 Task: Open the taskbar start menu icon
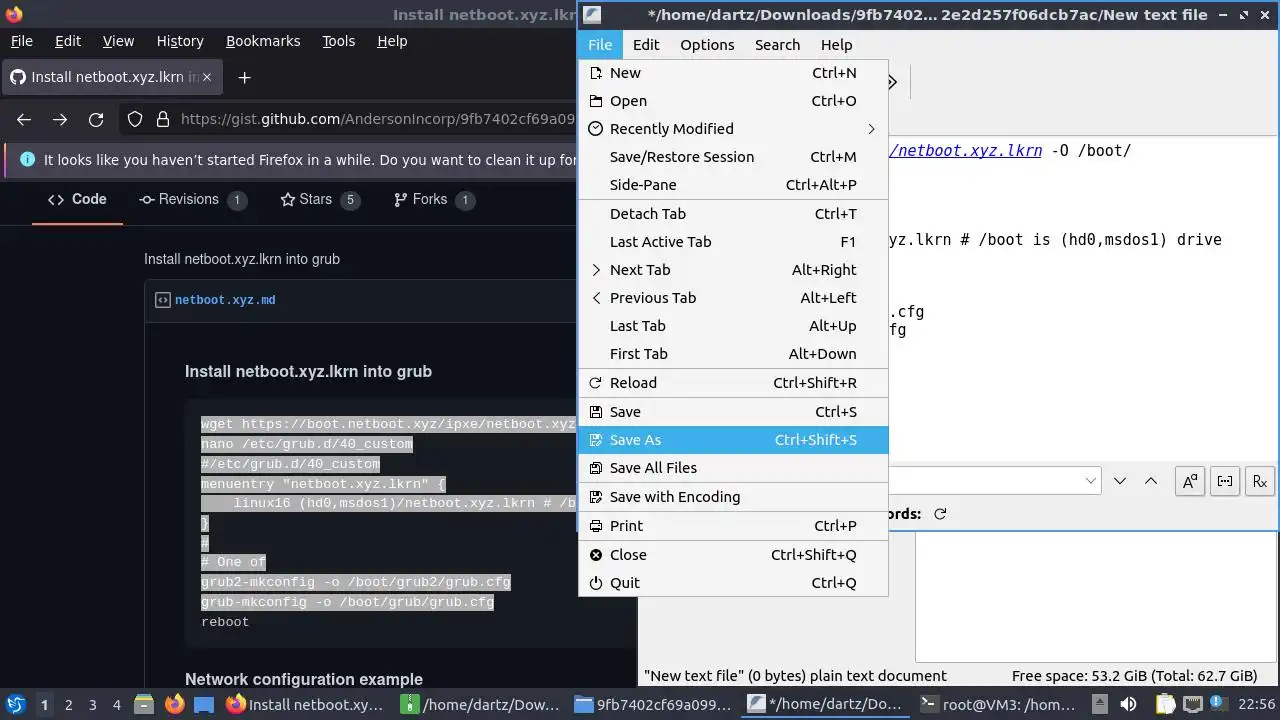[x=15, y=704]
